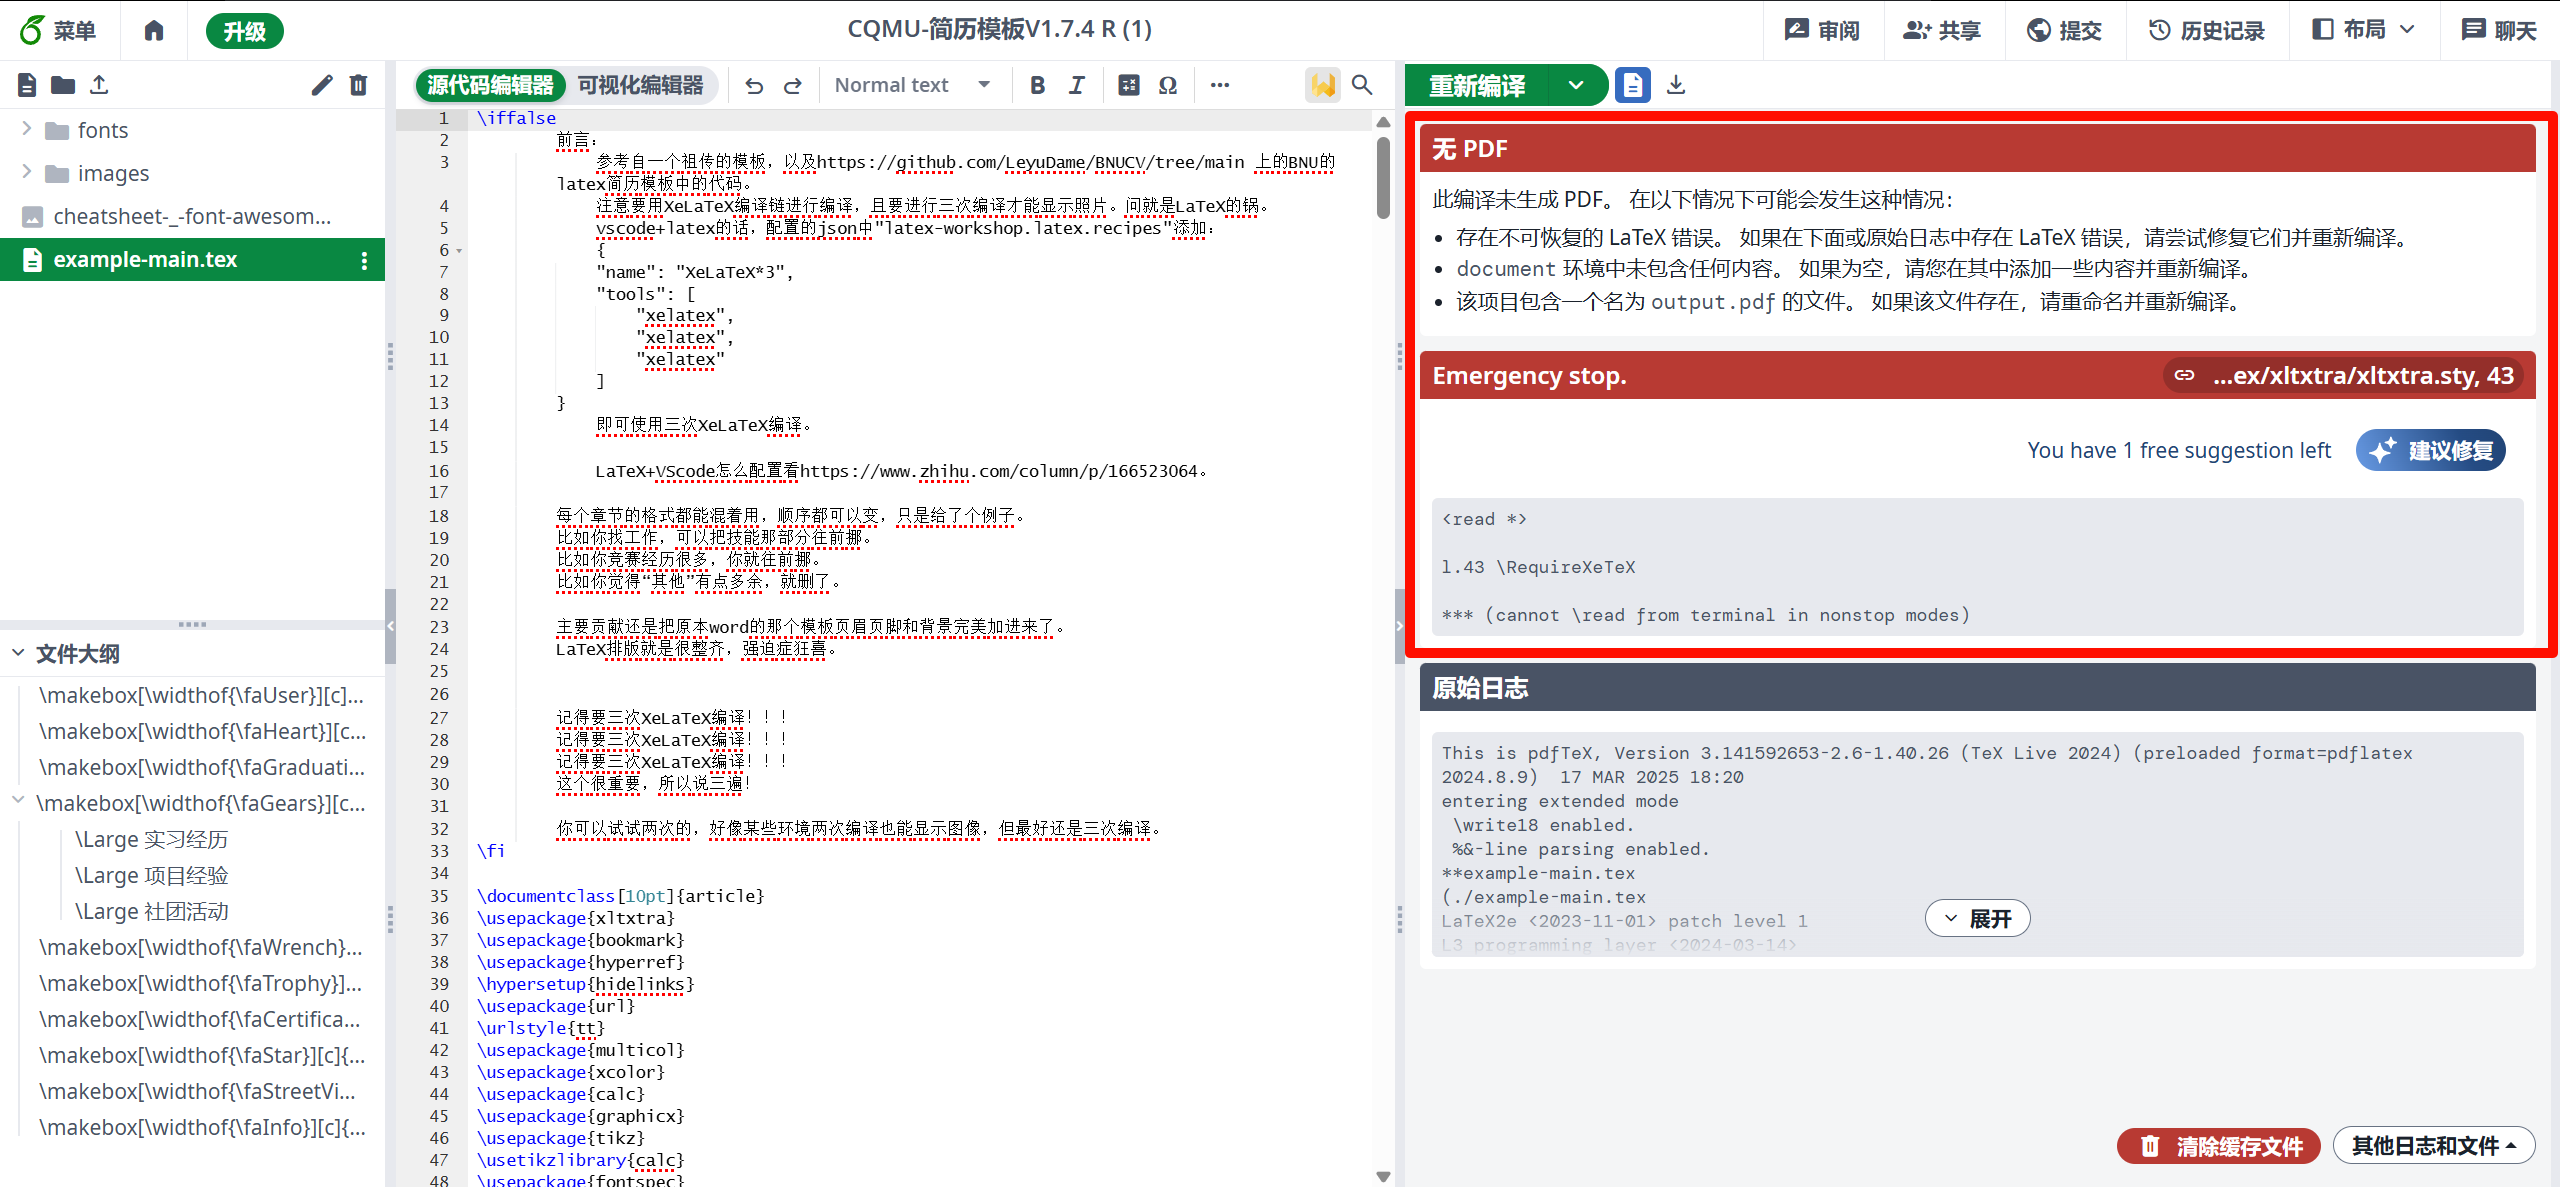Screen dimensions: 2560x1187
Task: Click the 建议修复 suggest fix button
Action: tap(2431, 450)
